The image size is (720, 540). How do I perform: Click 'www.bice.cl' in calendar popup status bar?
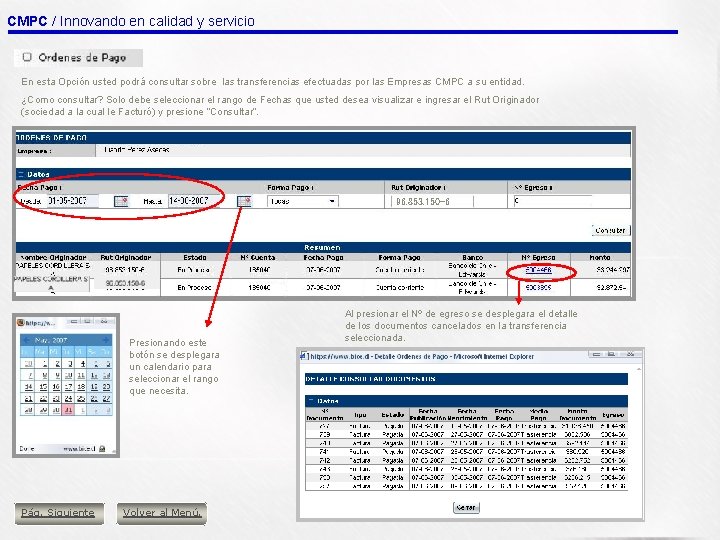tap(79, 449)
